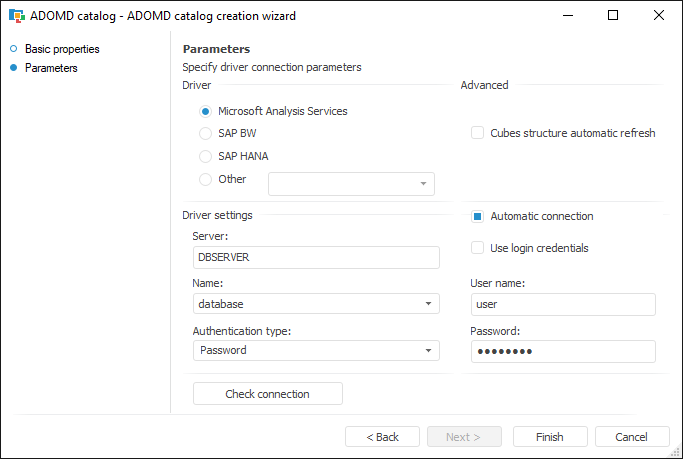Go to Basic properties step
The height and width of the screenshot is (460, 684).
(x=62, y=49)
